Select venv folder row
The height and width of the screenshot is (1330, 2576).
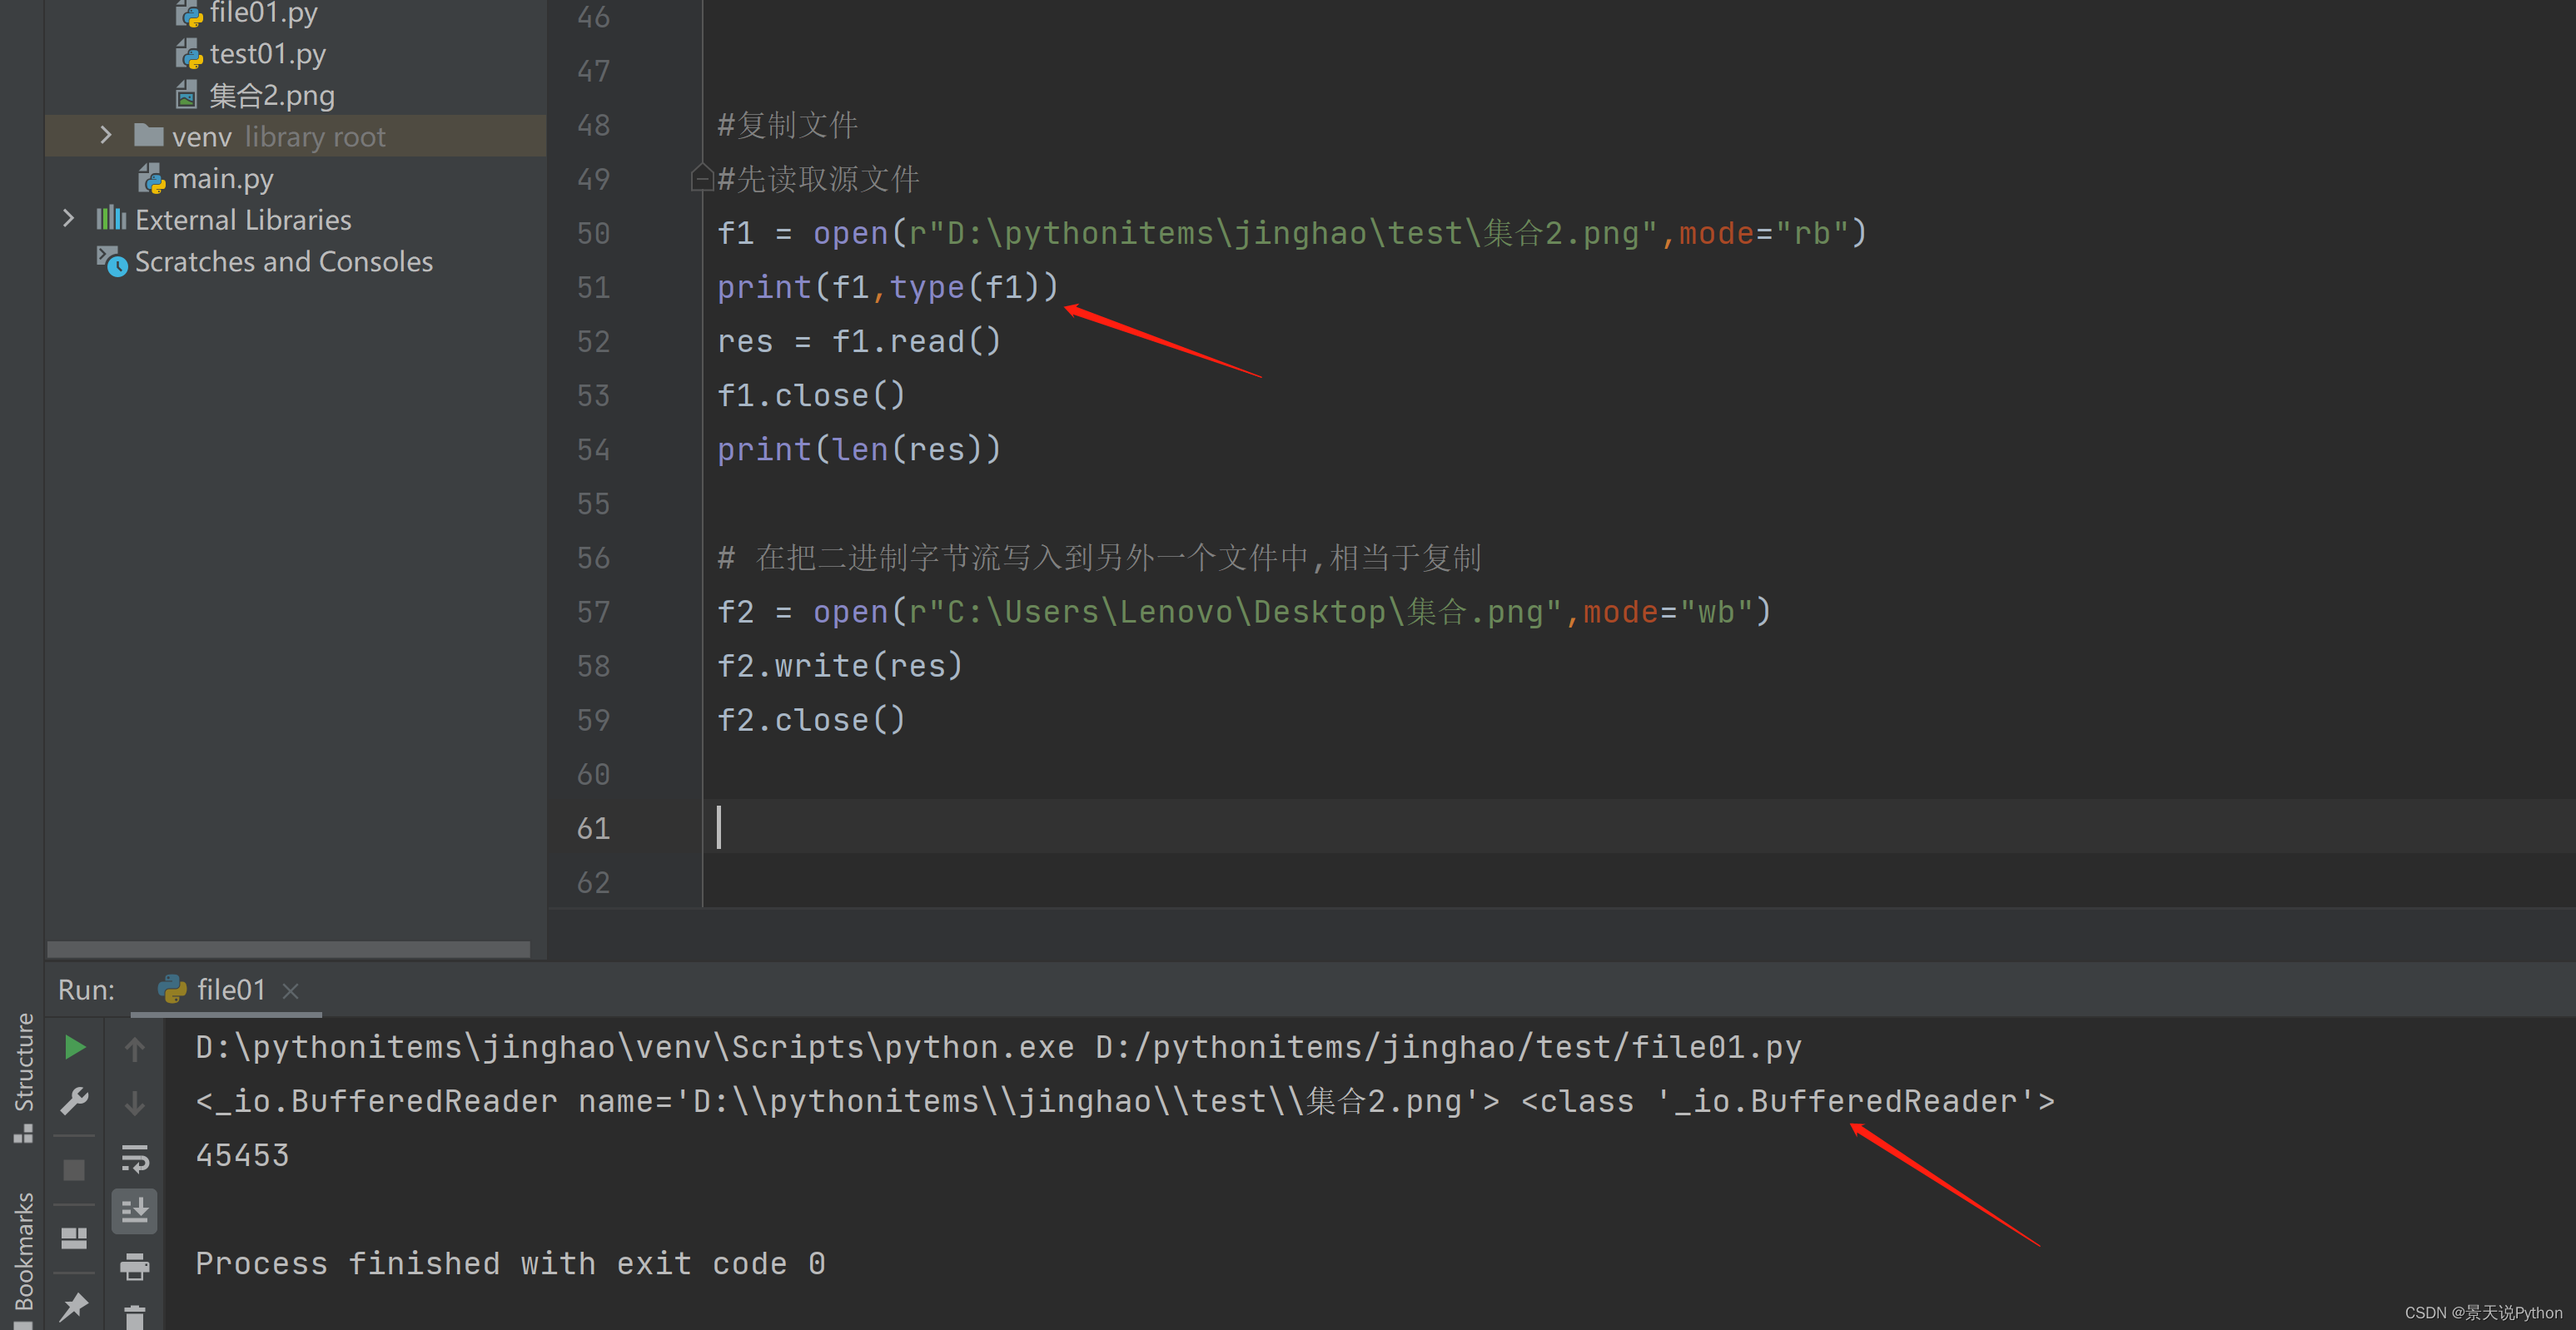click(x=296, y=136)
